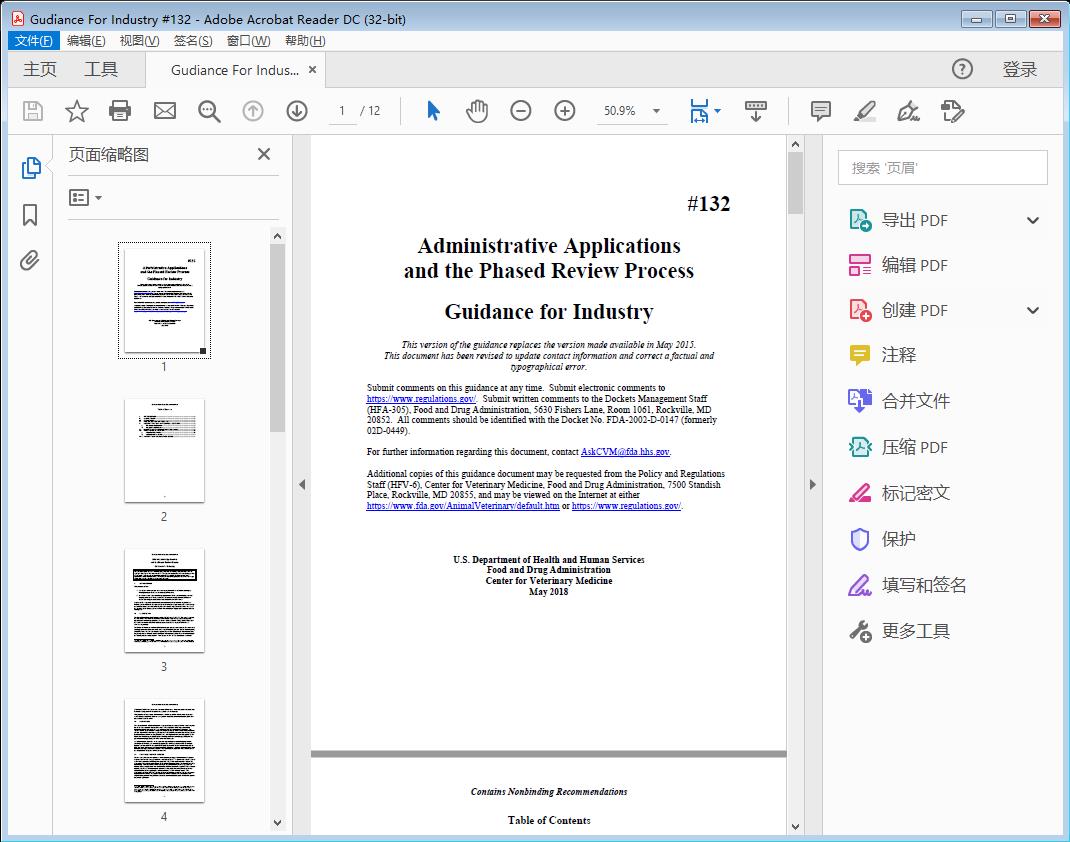This screenshot has height=842, width=1070.
Task: Open the thumbnail panel options dropdown
Action: point(84,197)
